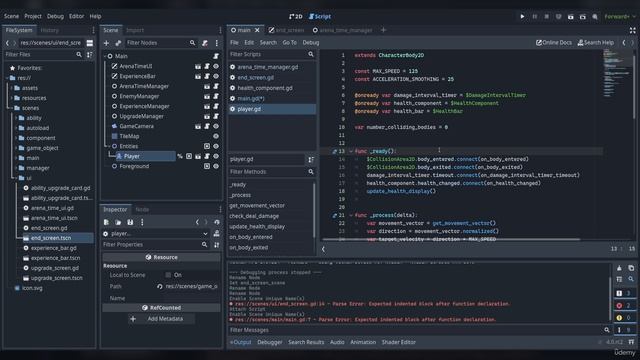
Task: Click the Search Help button
Action: point(596,42)
